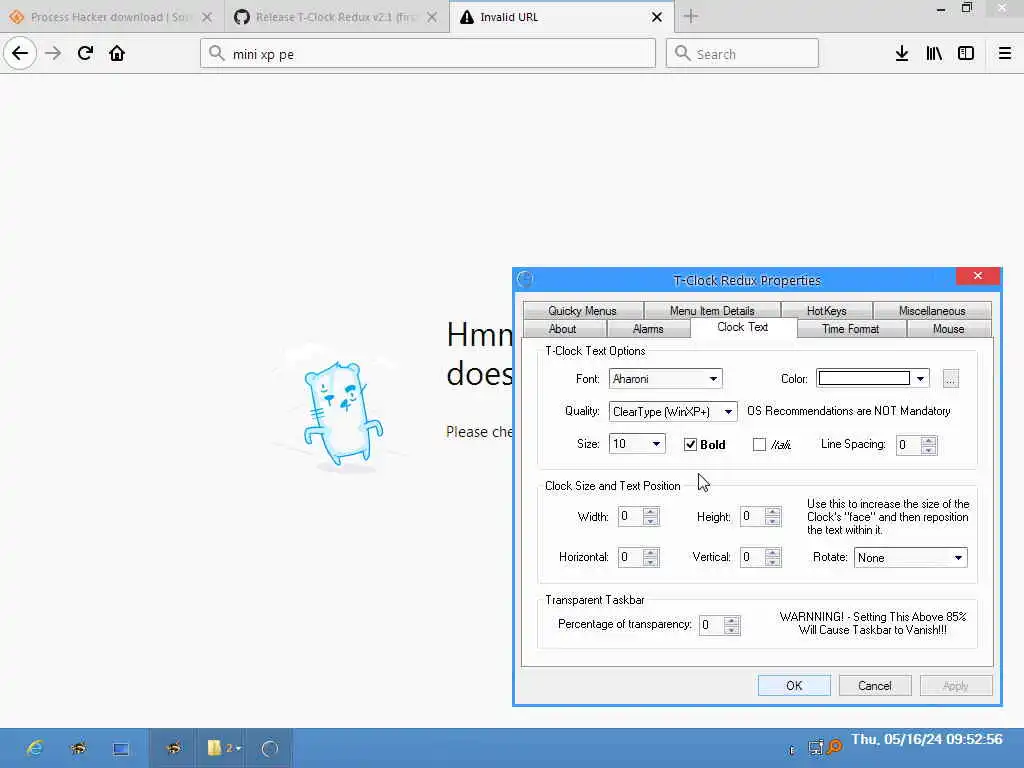Enable the Italic checkbox
Image resolution: width=1024 pixels, height=768 pixels.
pyautogui.click(x=759, y=445)
